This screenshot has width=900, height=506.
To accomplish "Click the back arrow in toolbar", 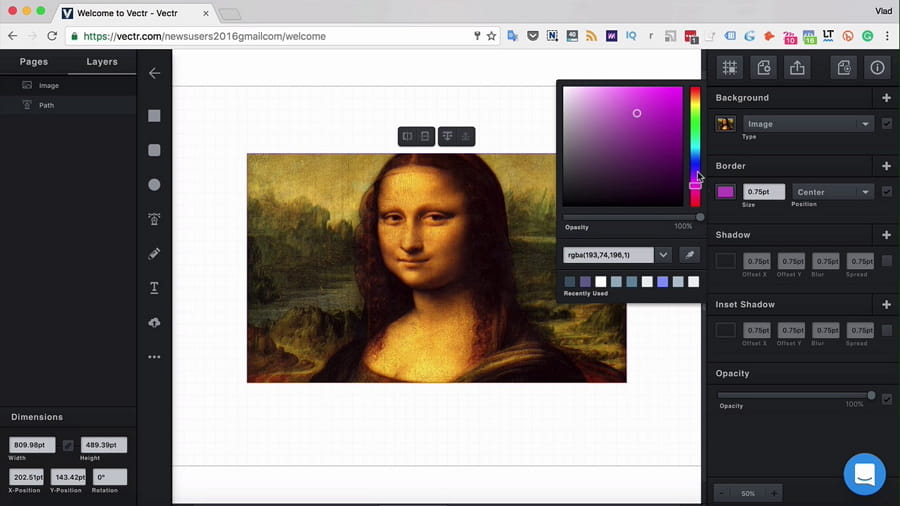I will (154, 73).
